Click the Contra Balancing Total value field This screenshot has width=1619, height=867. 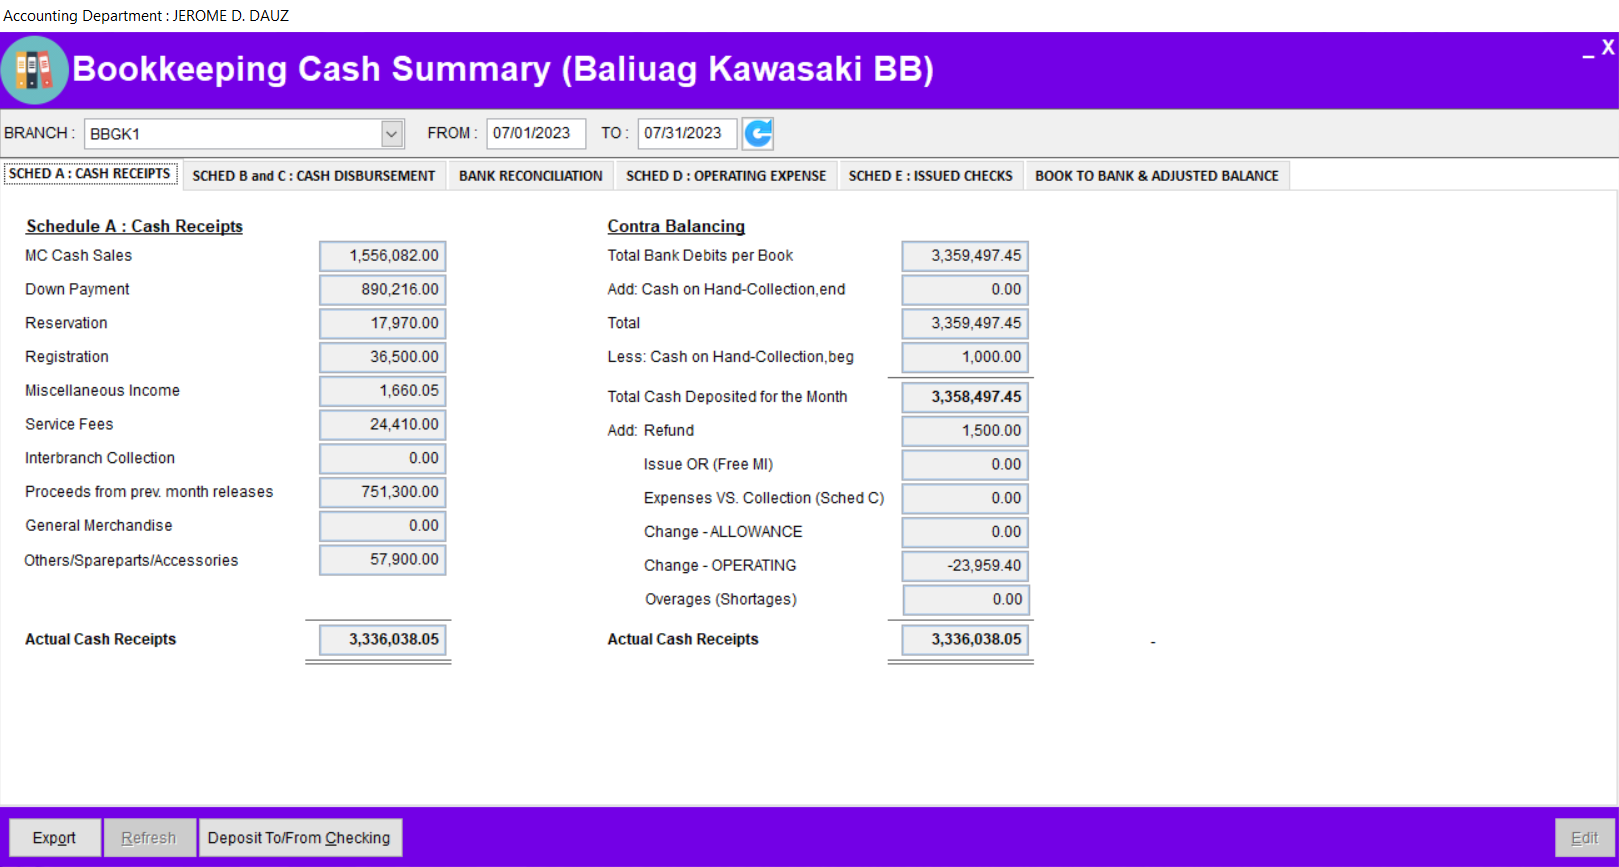click(965, 324)
